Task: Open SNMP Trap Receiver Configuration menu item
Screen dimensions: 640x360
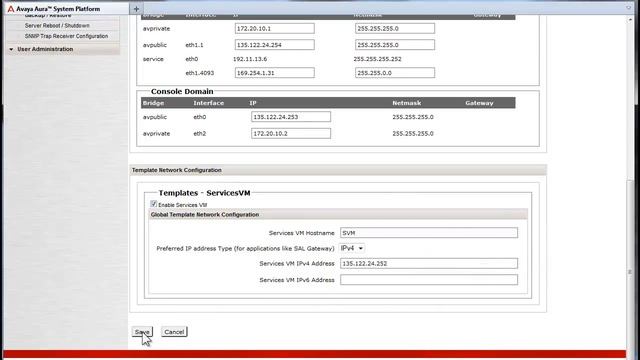Action: point(66,36)
